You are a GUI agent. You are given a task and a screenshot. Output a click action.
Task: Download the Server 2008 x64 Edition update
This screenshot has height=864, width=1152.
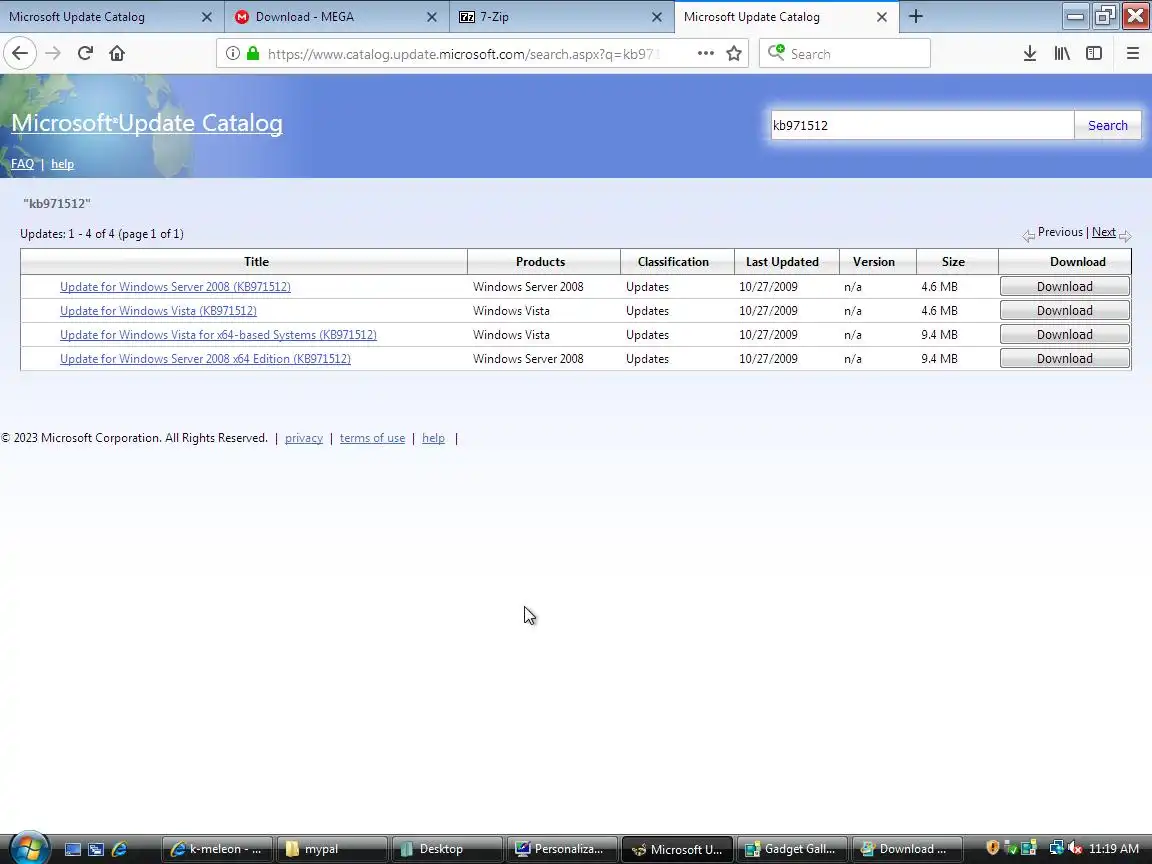click(x=1065, y=359)
